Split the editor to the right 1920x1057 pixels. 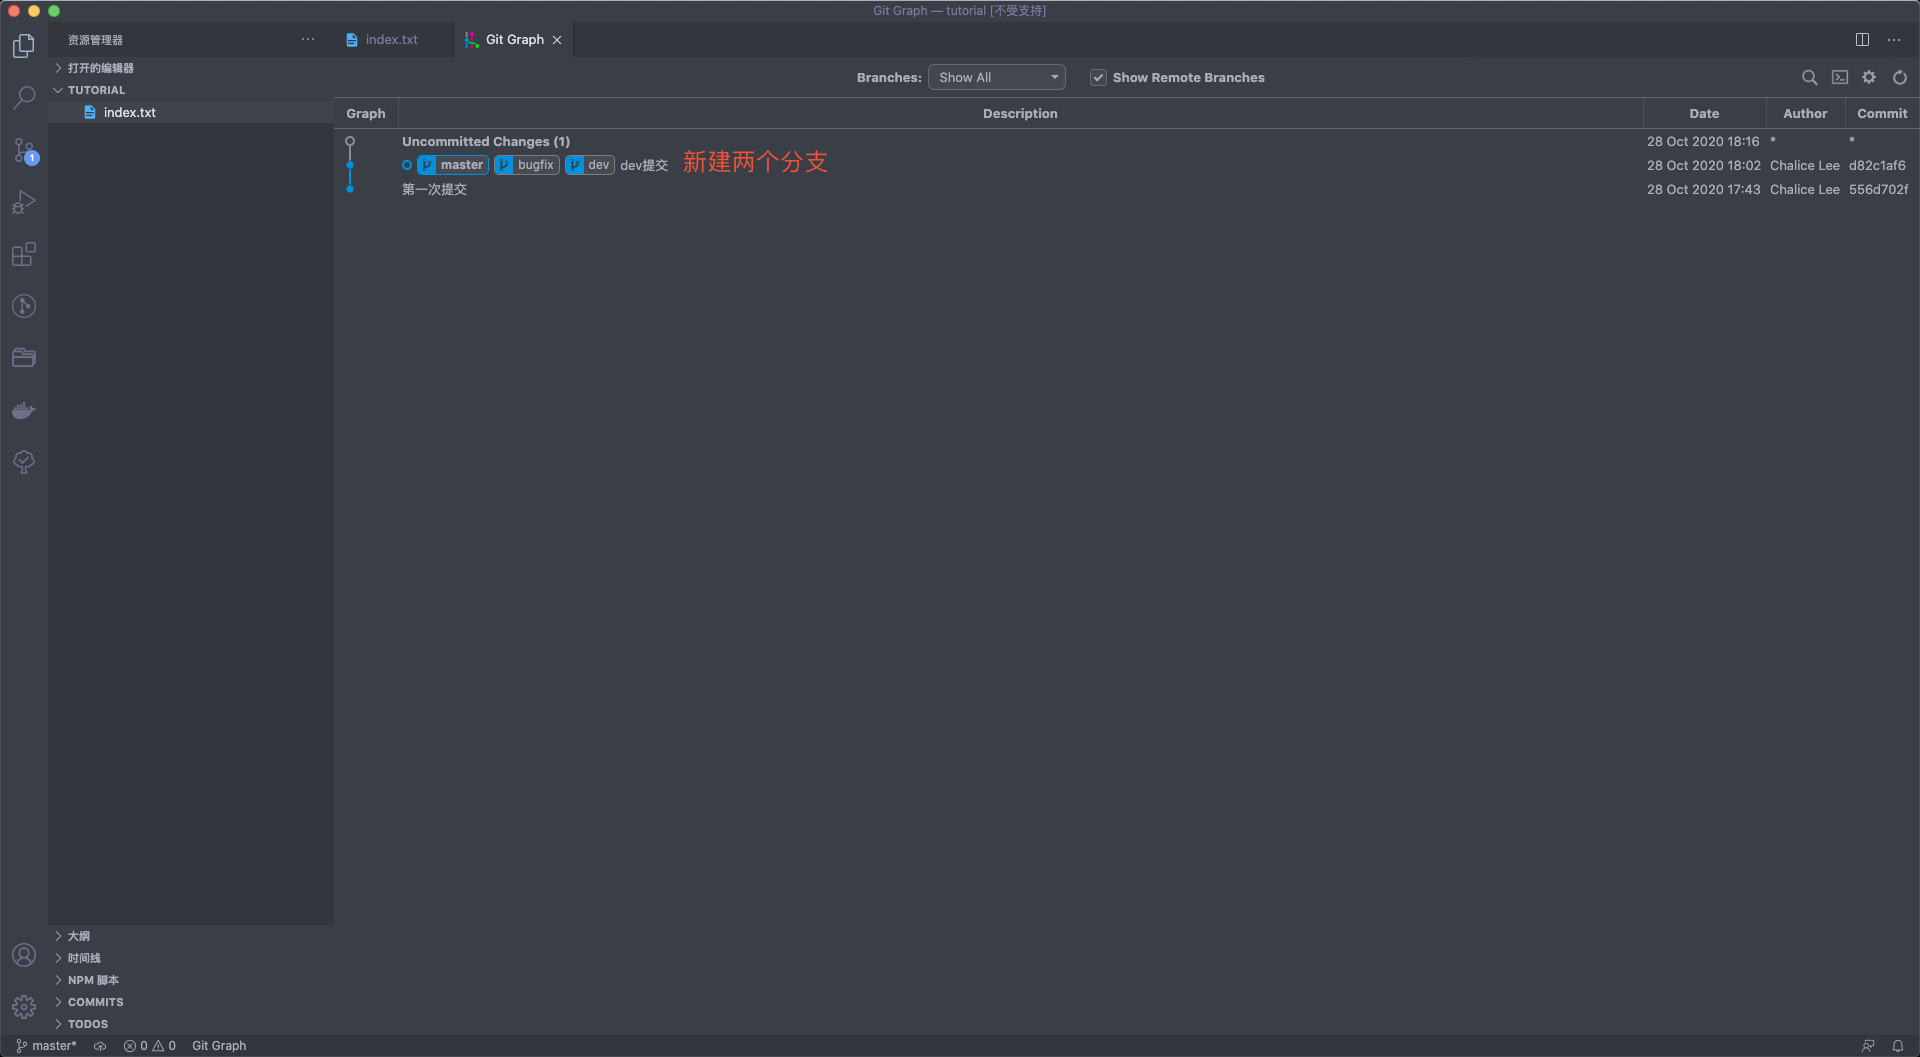point(1862,40)
